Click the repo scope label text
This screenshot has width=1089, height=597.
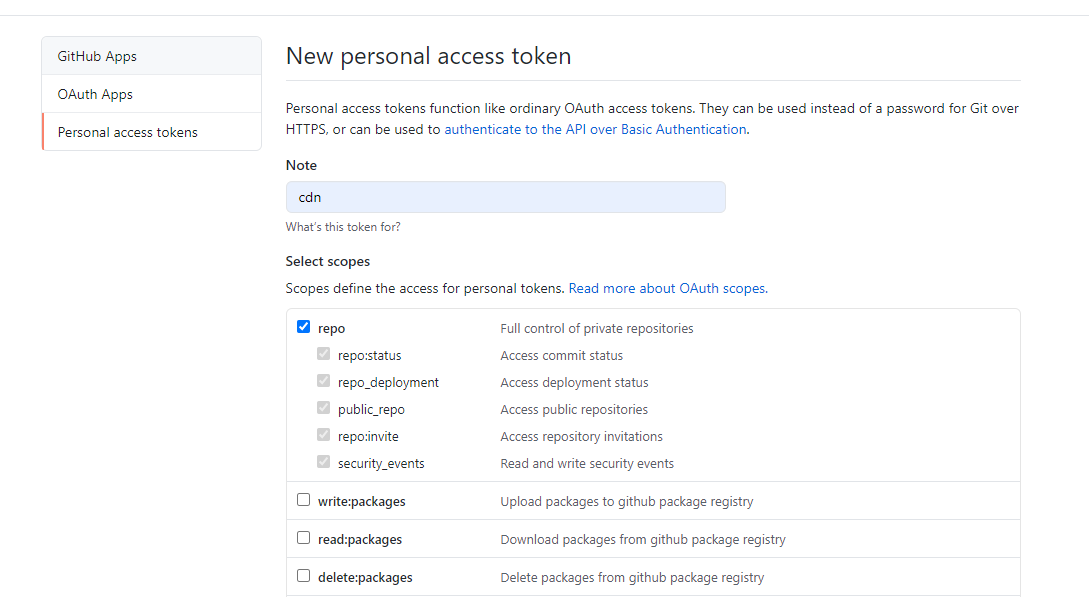(x=331, y=328)
